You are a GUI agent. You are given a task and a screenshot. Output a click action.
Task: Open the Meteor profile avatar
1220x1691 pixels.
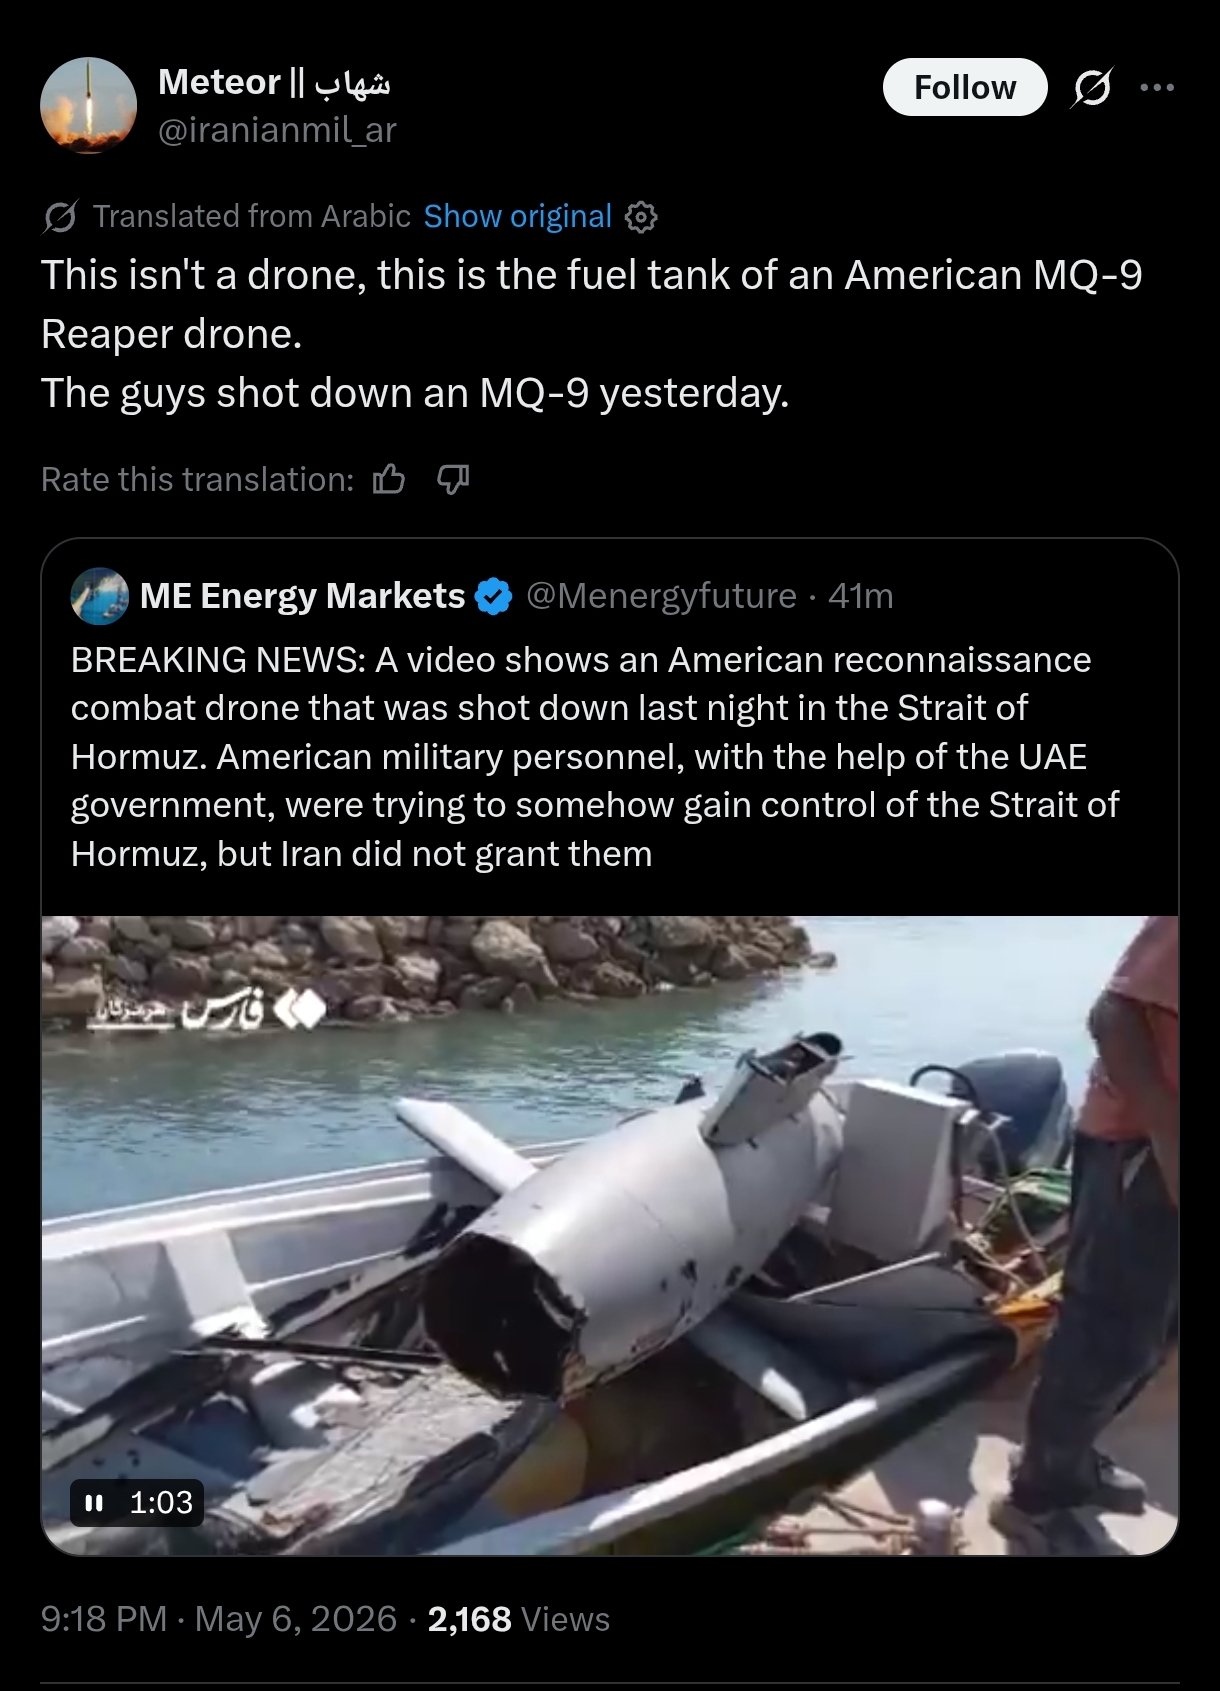point(88,105)
